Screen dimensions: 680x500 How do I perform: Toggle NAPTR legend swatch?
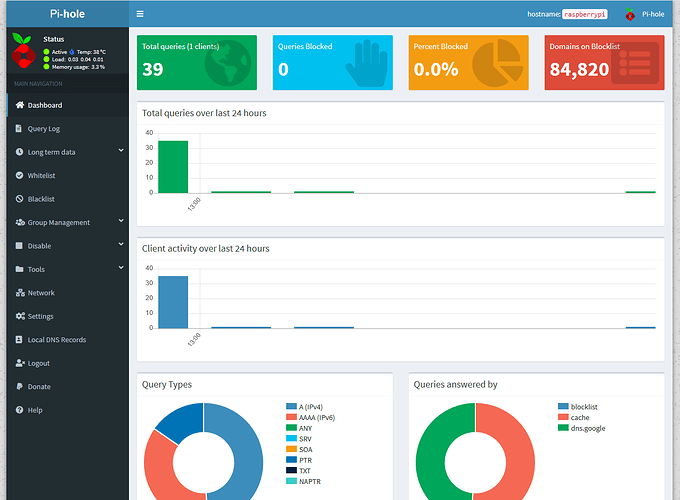(291, 481)
